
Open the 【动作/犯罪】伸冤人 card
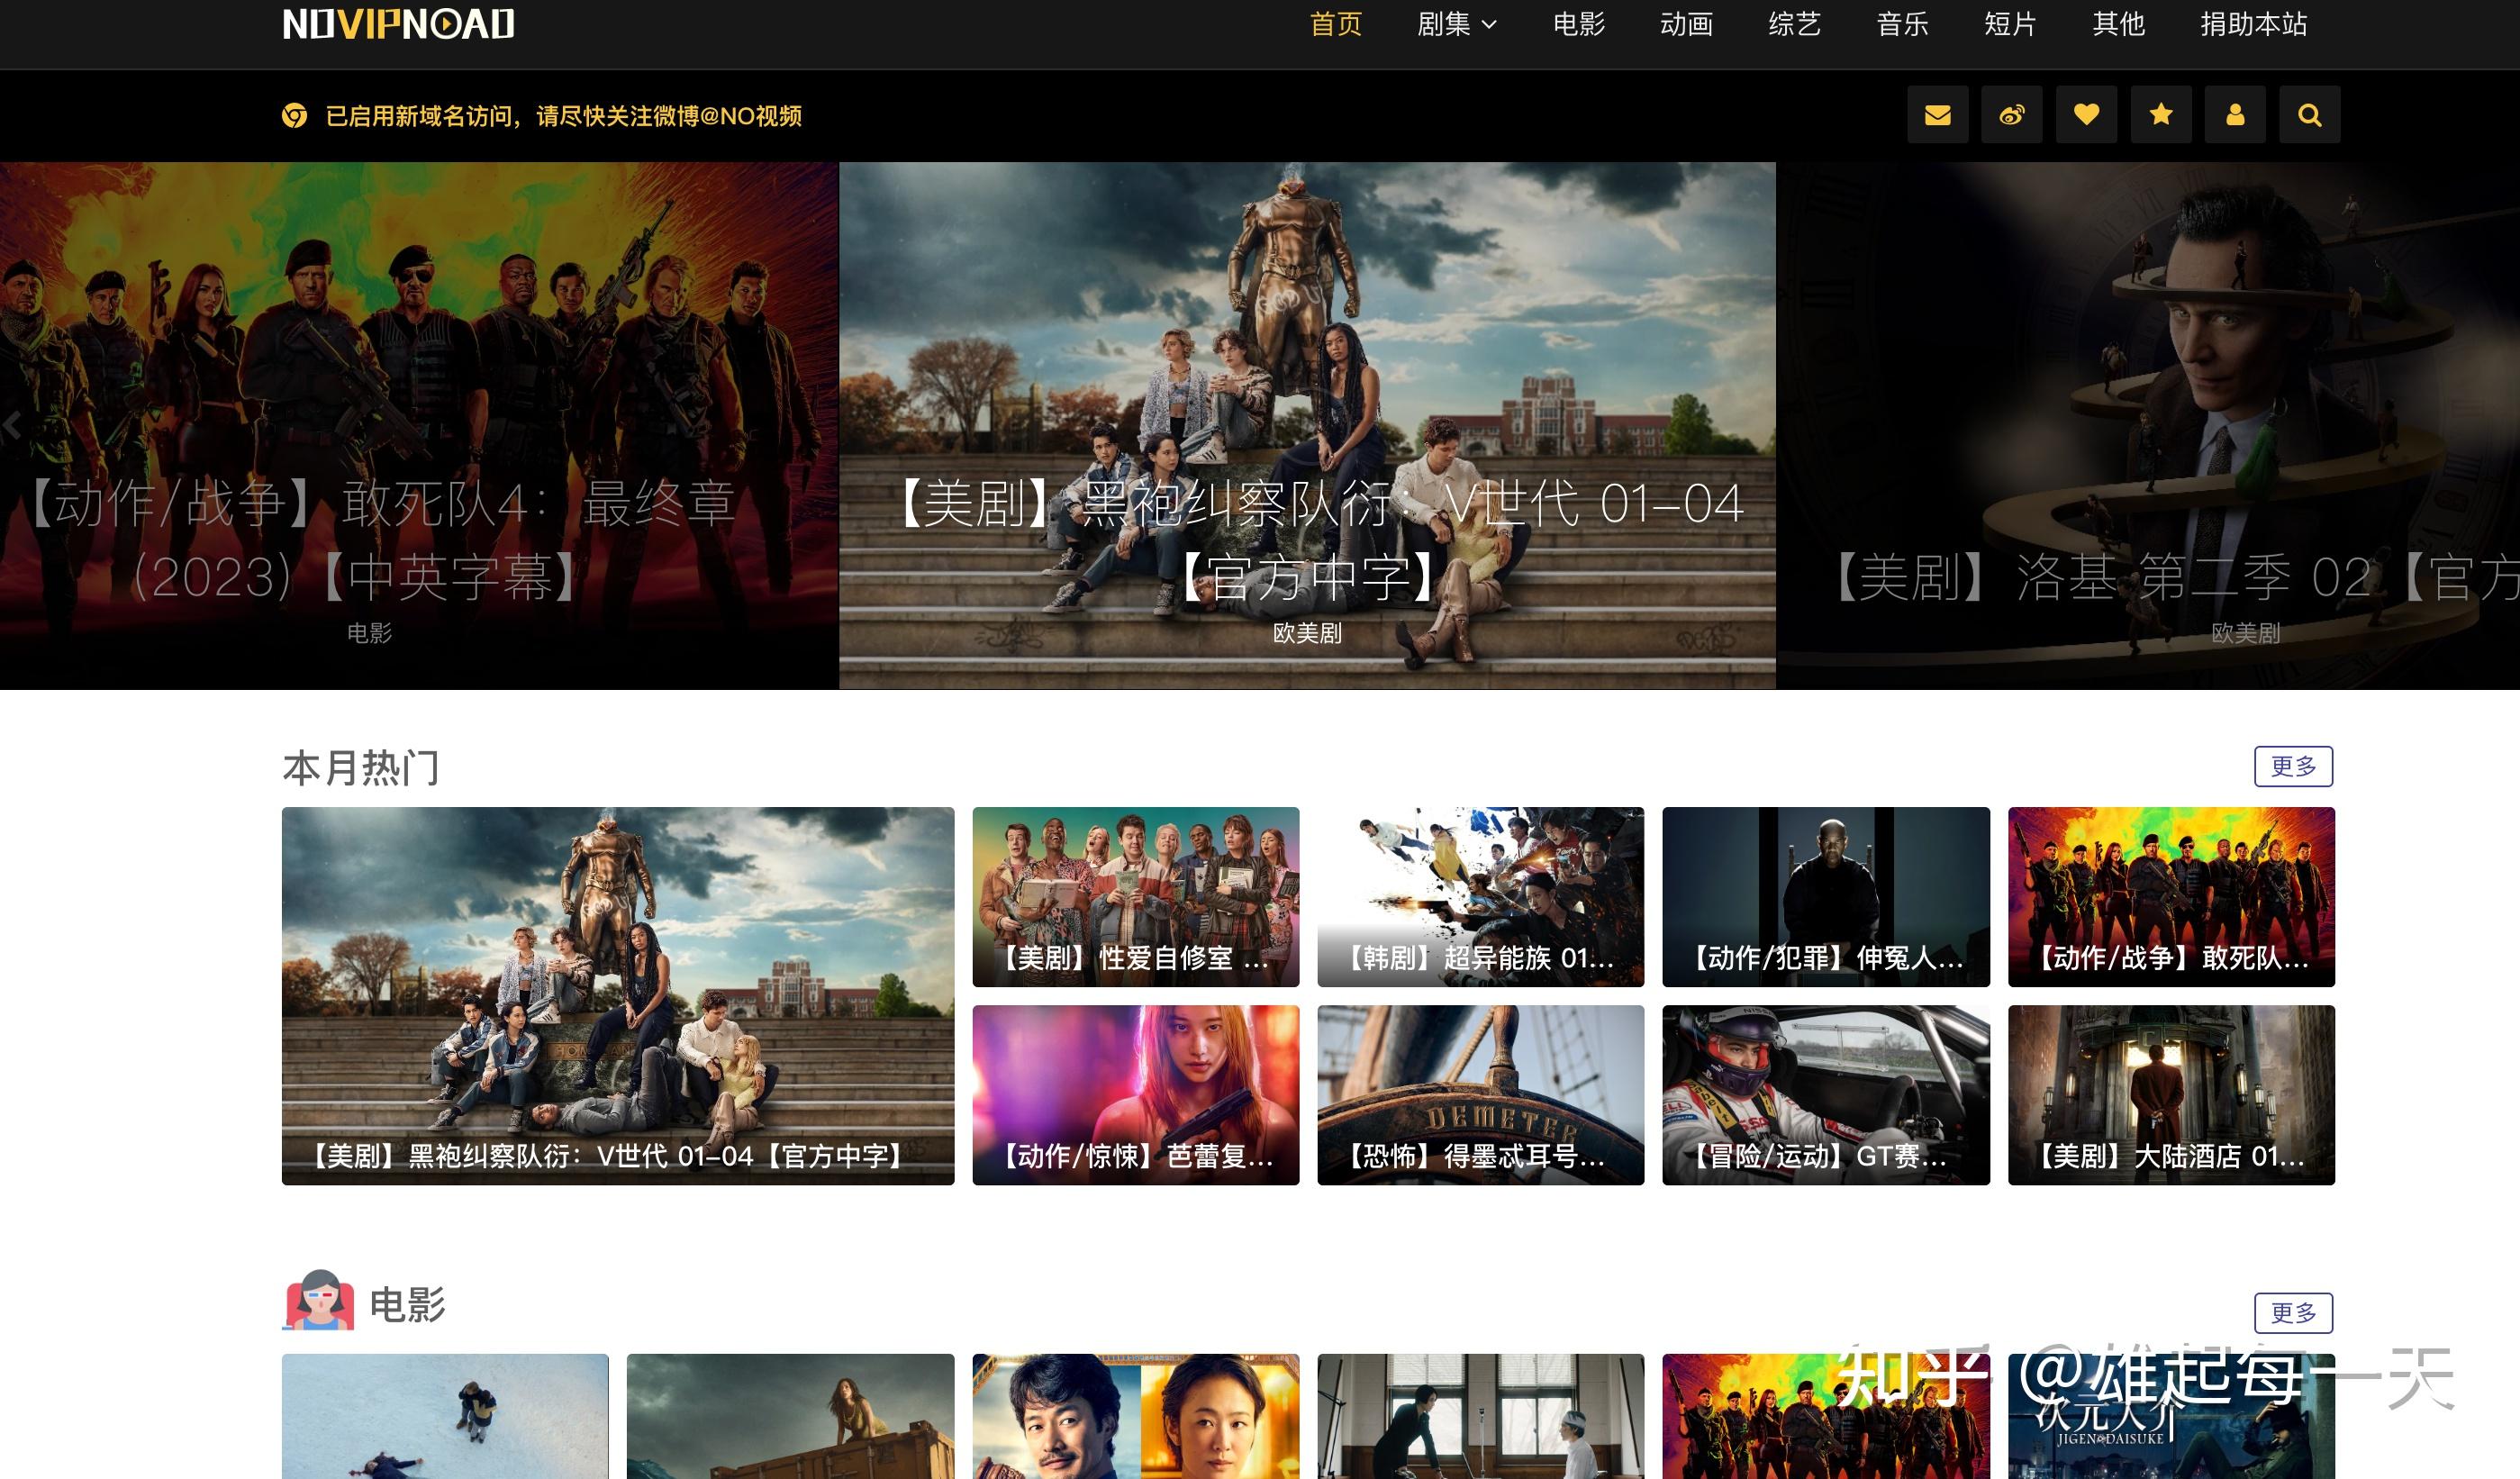[x=1826, y=897]
